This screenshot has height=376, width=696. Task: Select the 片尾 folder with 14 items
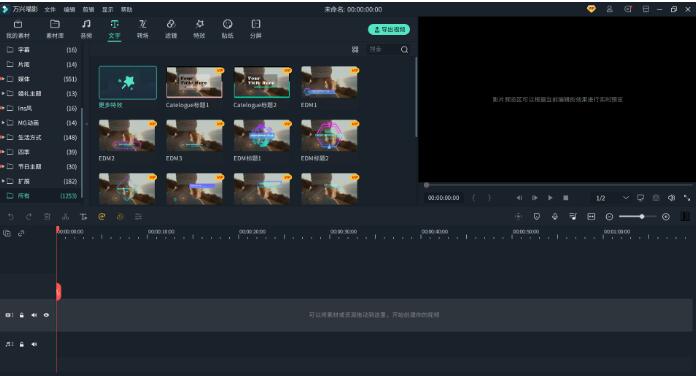41,64
